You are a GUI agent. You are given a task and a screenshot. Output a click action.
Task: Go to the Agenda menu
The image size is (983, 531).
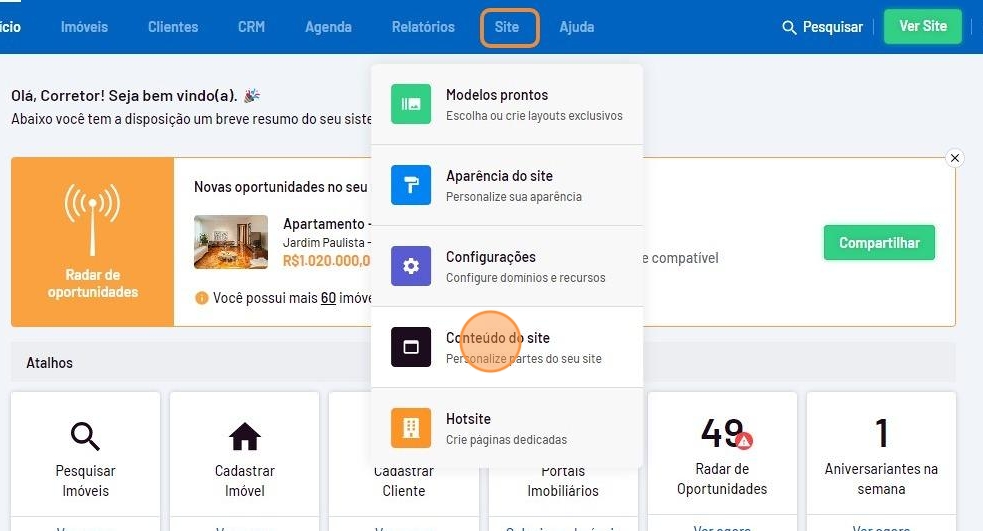tap(328, 27)
